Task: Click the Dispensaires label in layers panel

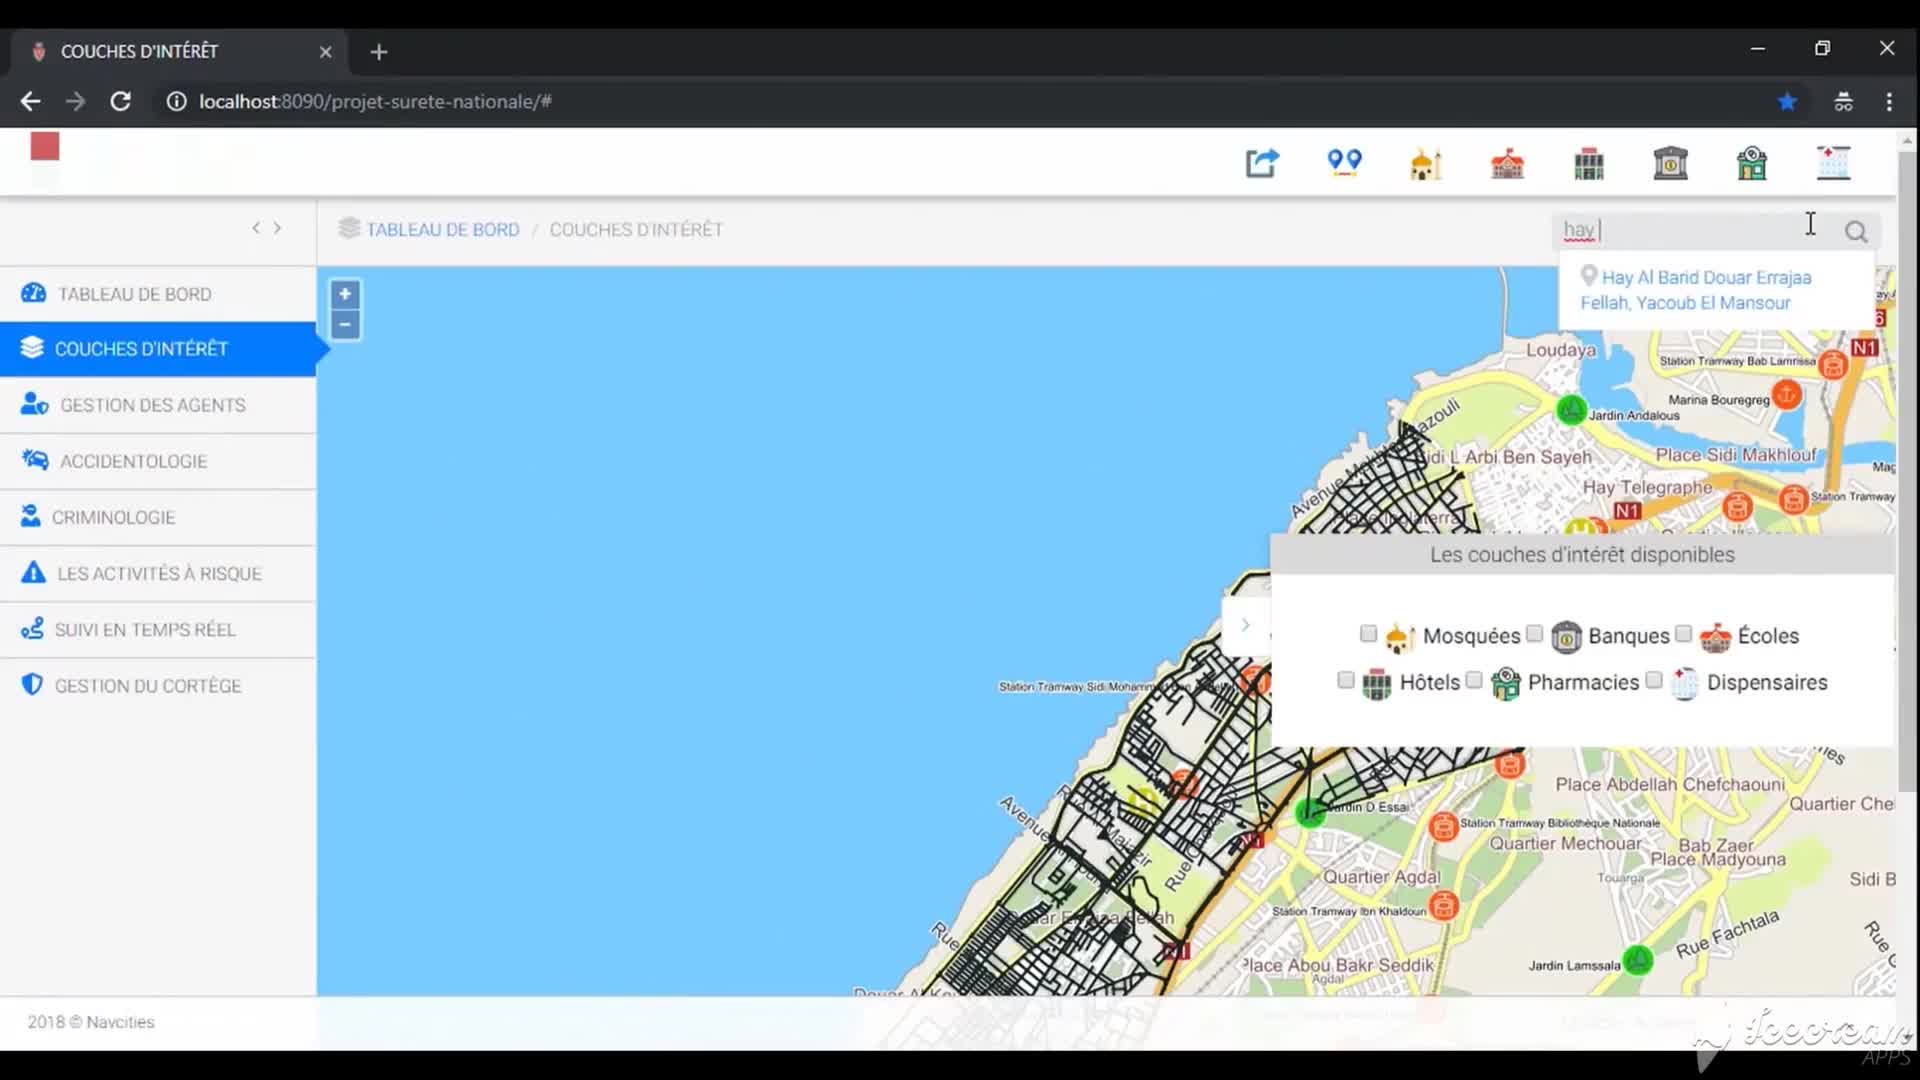Action: click(1767, 682)
